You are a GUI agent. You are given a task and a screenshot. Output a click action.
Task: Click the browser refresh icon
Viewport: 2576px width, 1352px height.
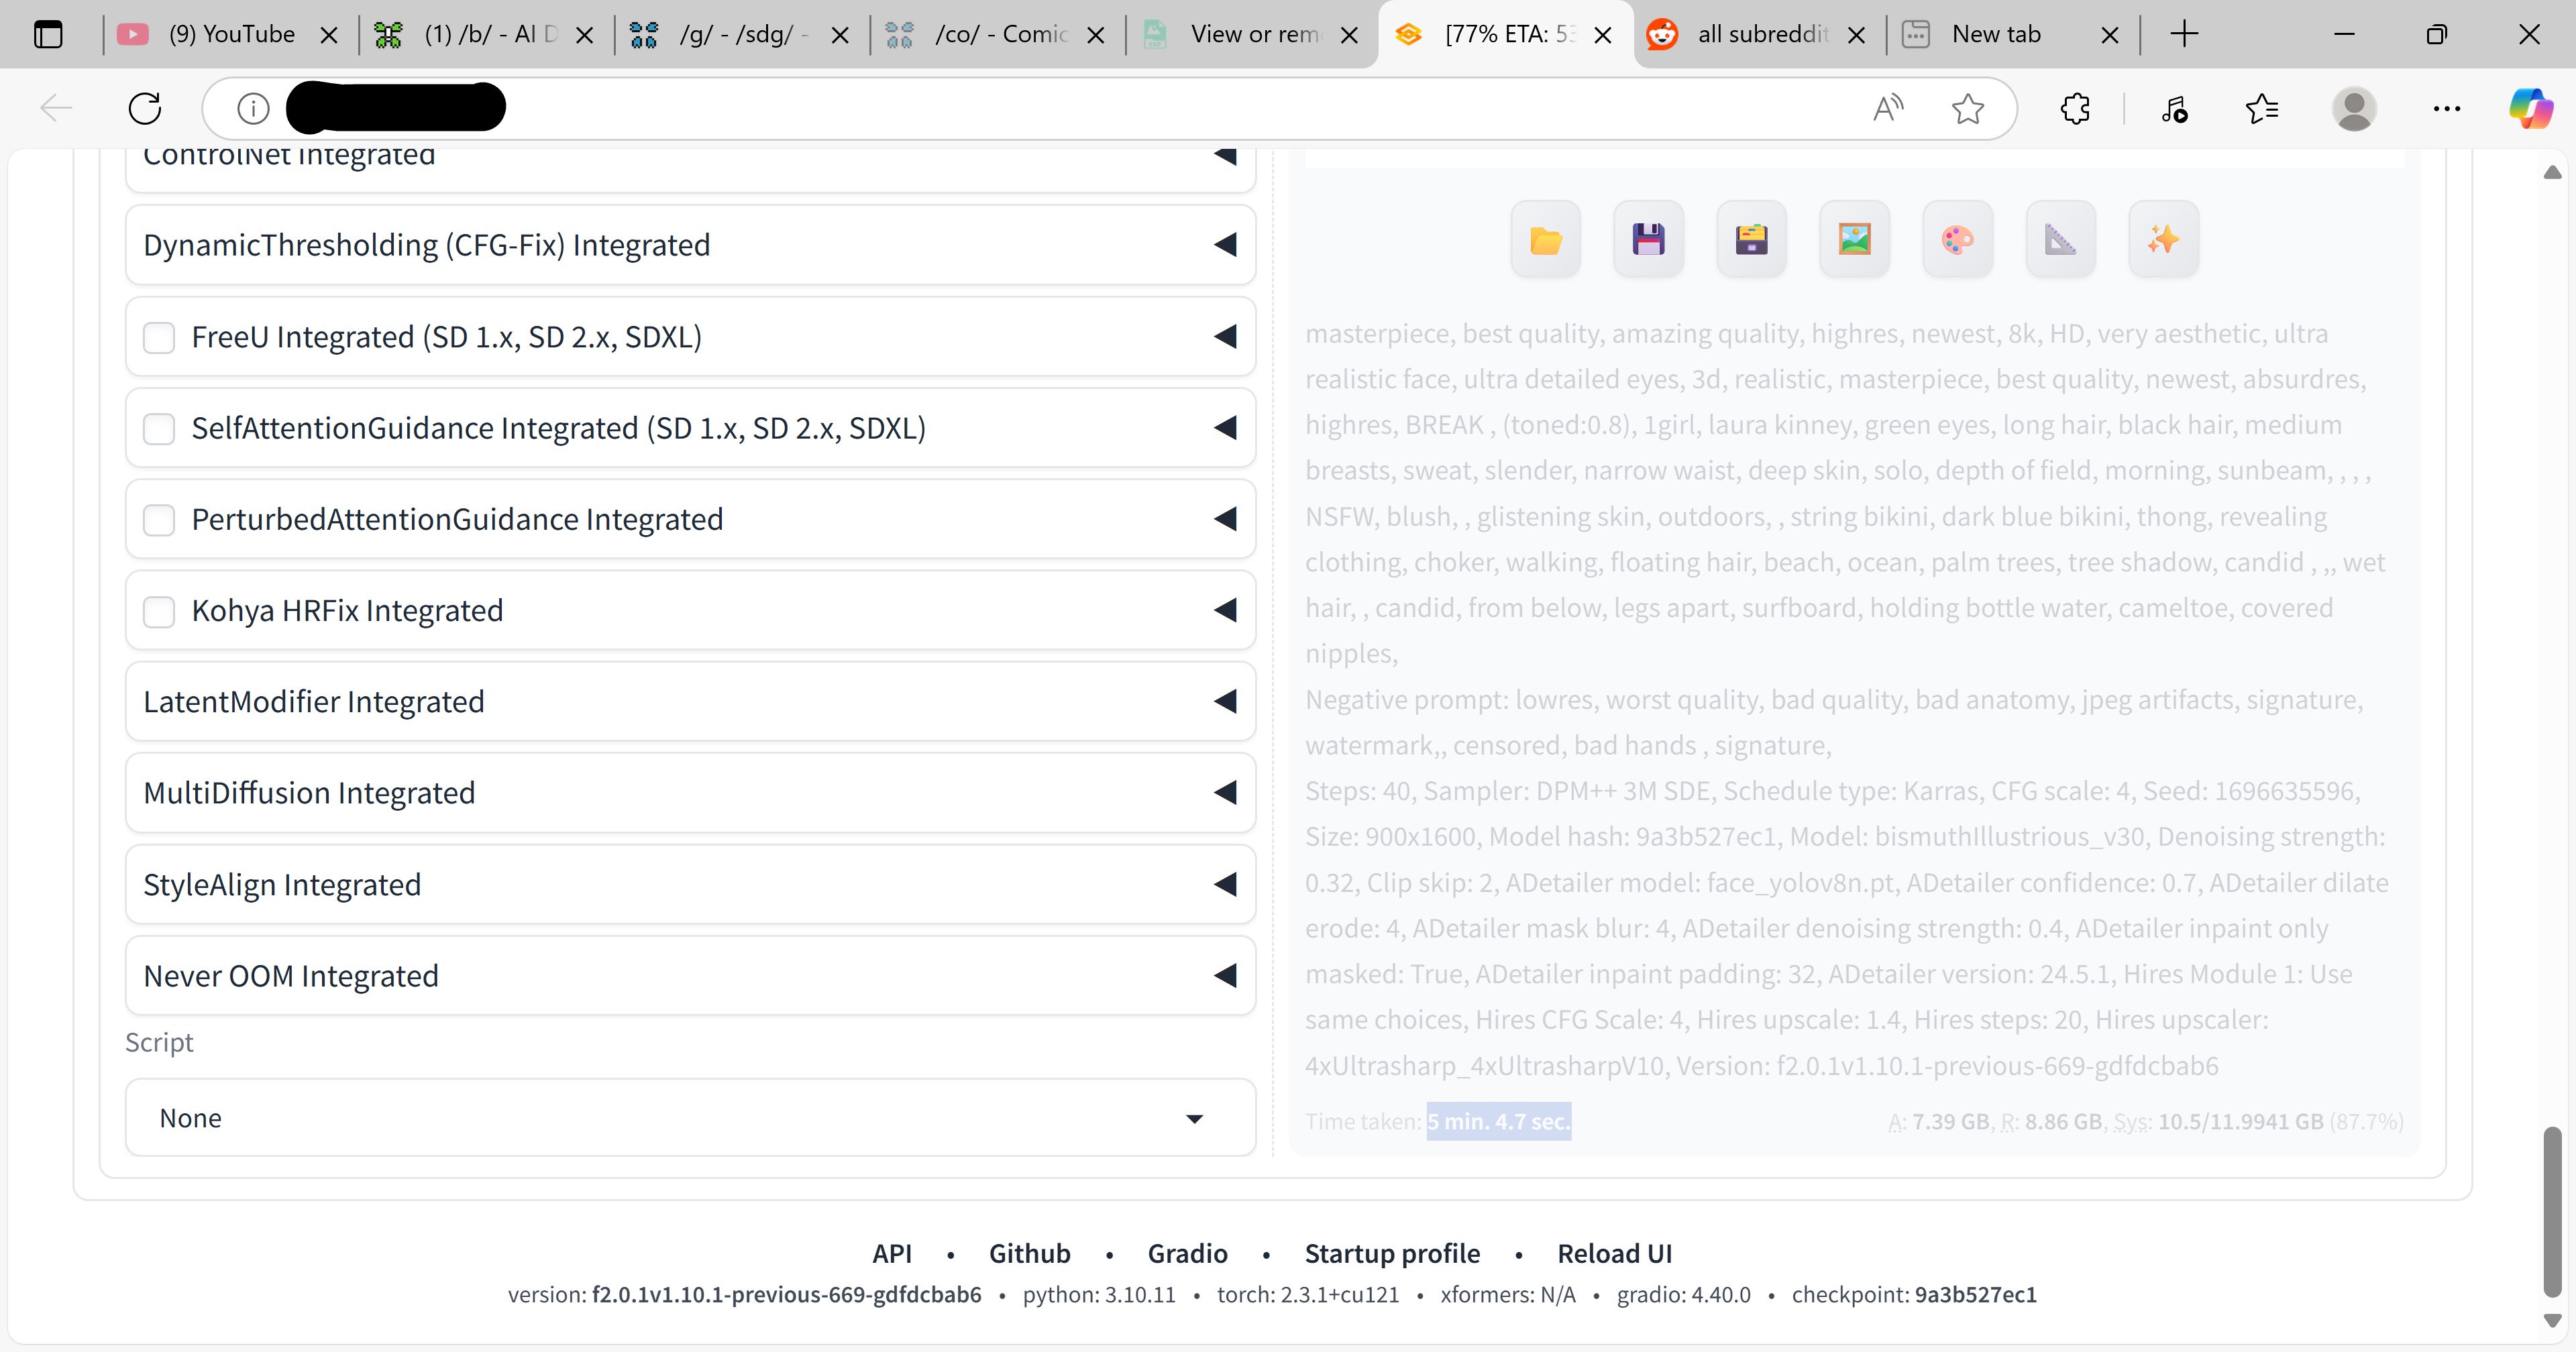[x=145, y=108]
